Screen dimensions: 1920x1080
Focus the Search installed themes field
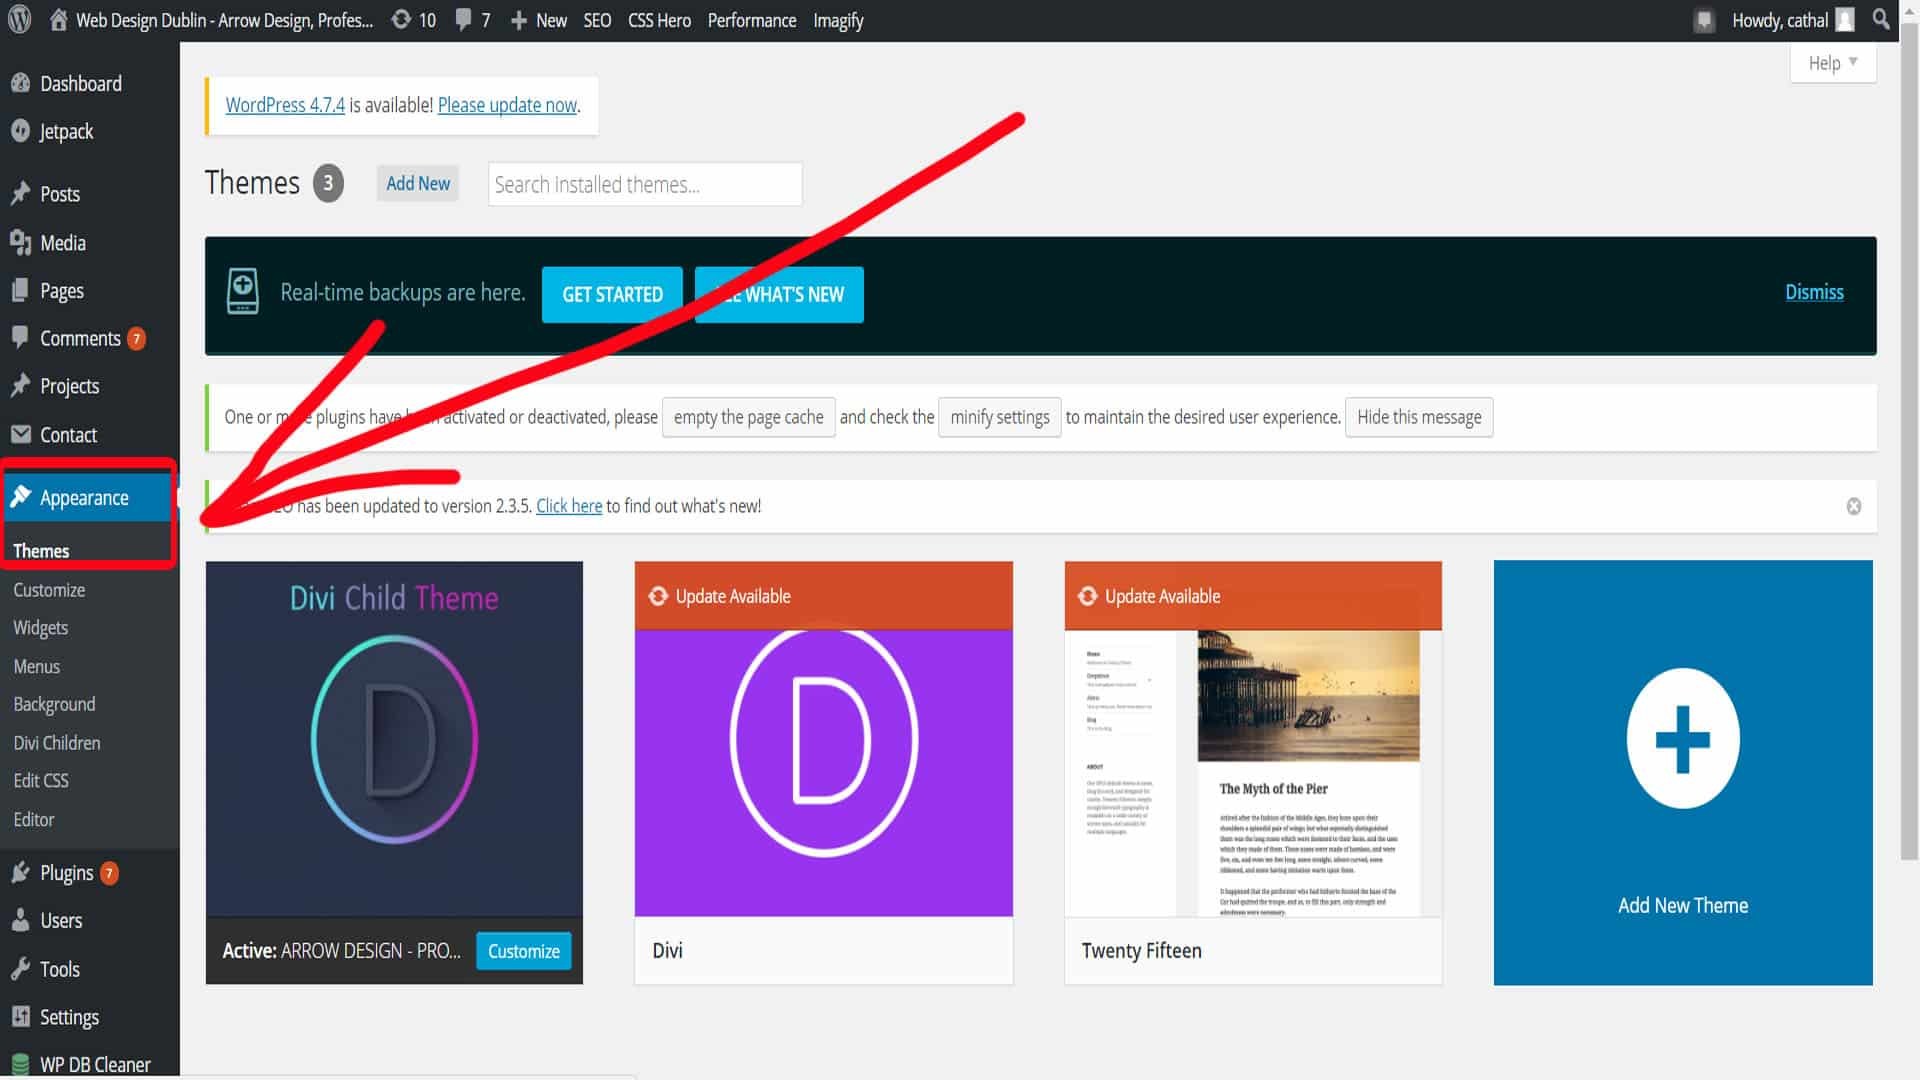pyautogui.click(x=645, y=184)
